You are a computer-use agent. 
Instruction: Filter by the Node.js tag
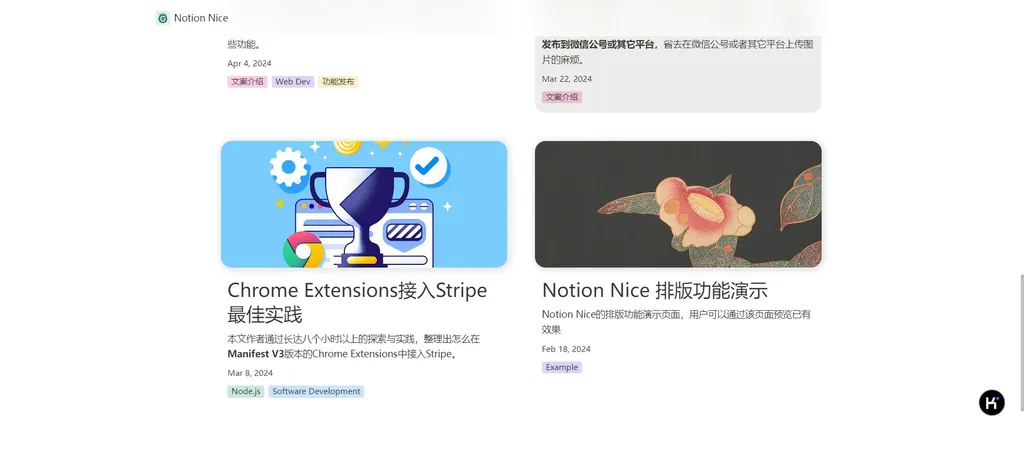[246, 392]
